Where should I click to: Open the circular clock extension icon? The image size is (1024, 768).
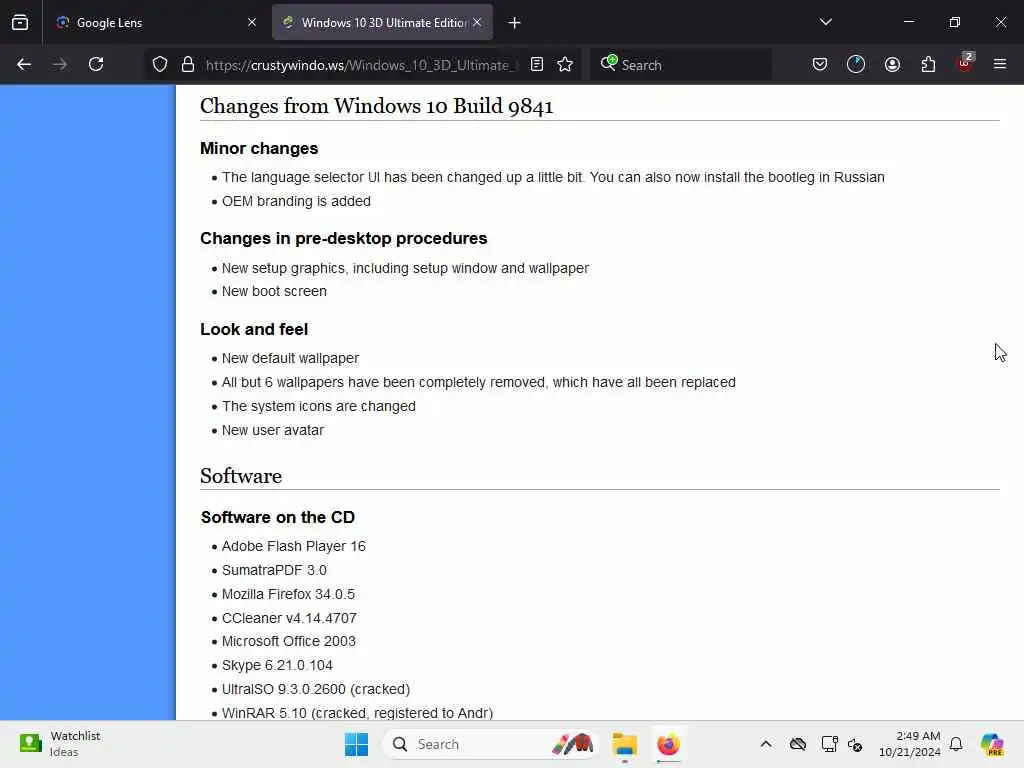click(x=856, y=64)
